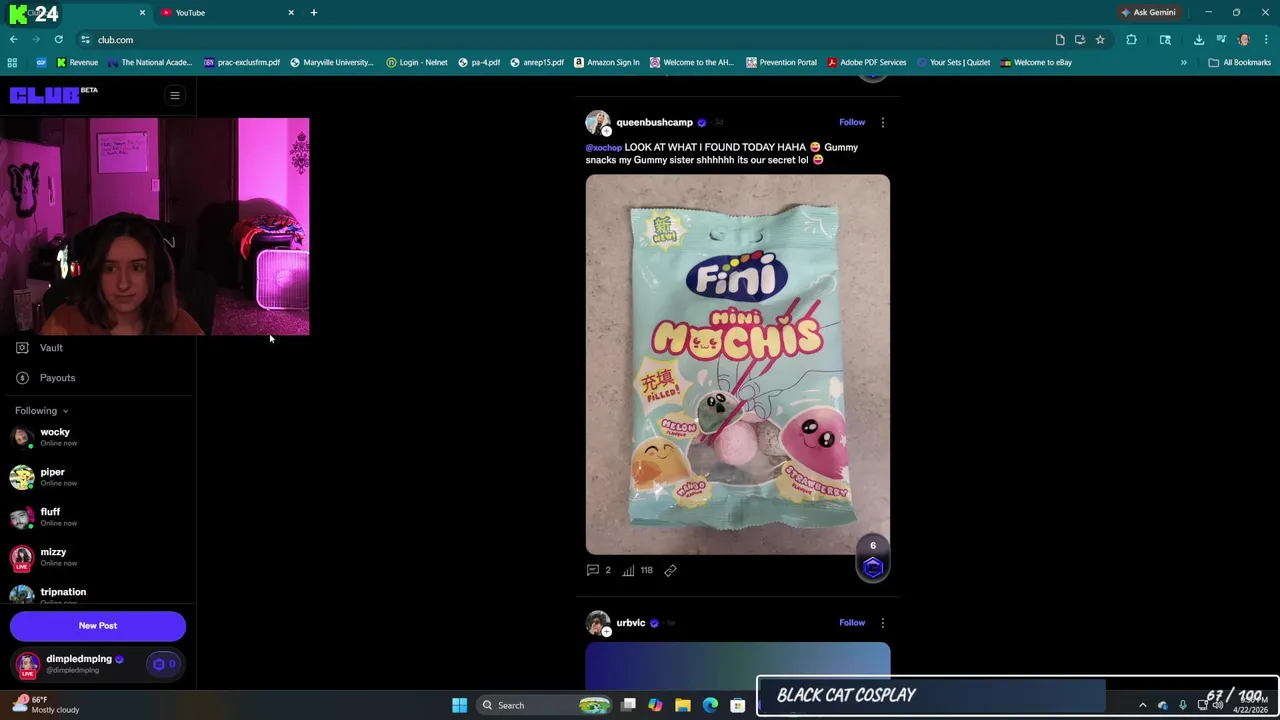Open the urbvic username link
Screen dimensions: 1280x720
630,623
